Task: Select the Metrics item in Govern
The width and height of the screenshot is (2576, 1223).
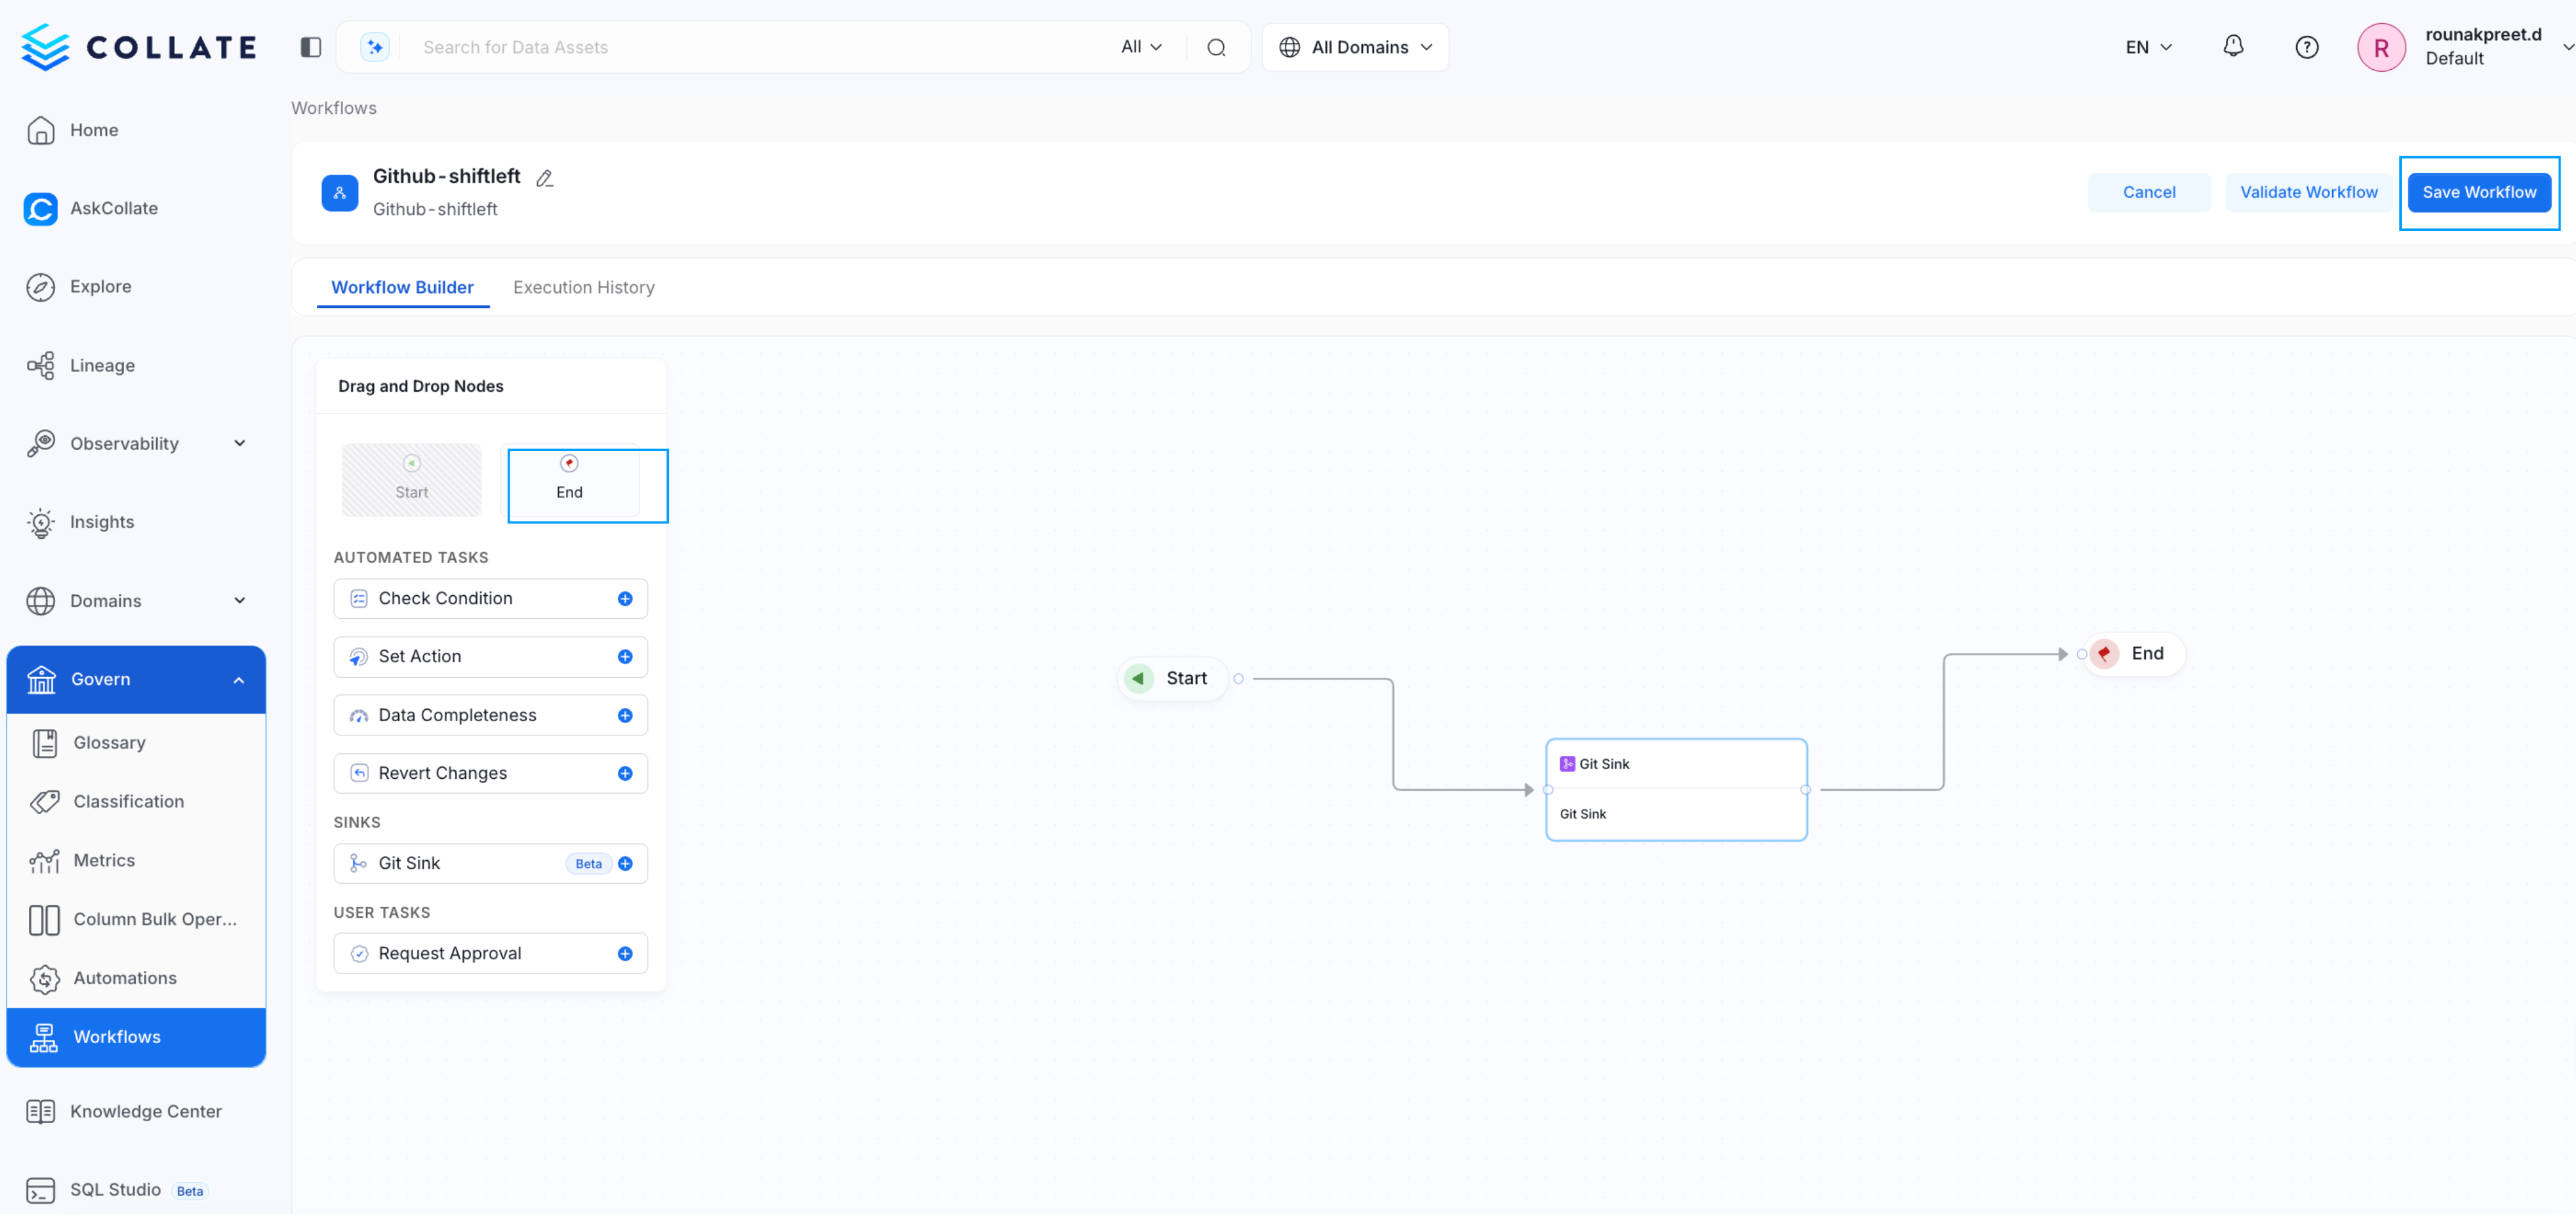Action: pos(104,860)
